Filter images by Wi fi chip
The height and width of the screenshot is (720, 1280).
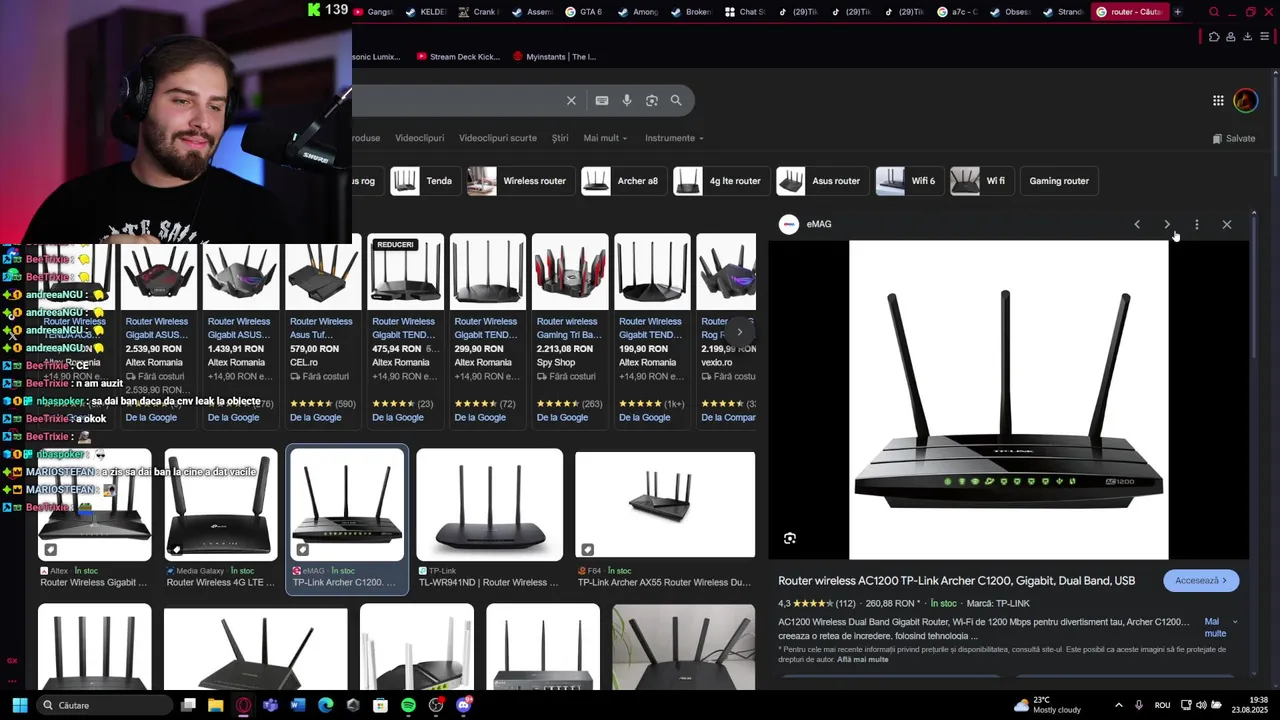(980, 181)
